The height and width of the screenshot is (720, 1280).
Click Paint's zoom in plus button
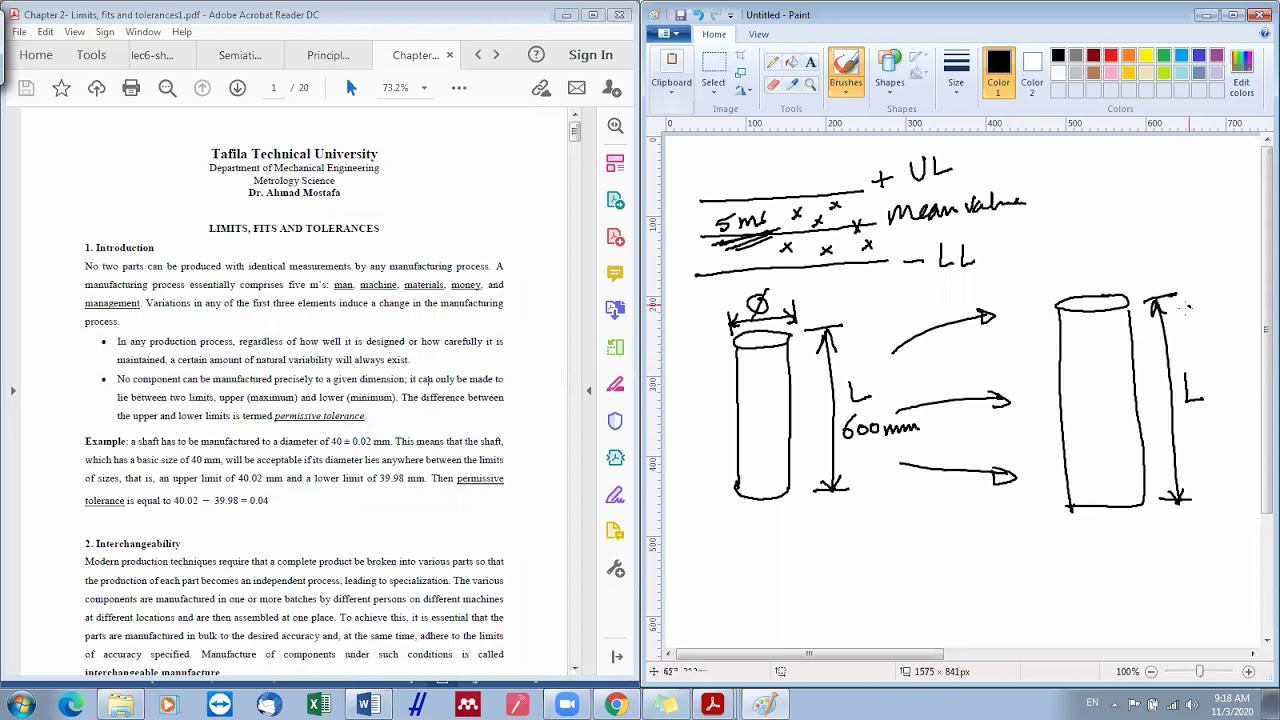tap(1248, 672)
